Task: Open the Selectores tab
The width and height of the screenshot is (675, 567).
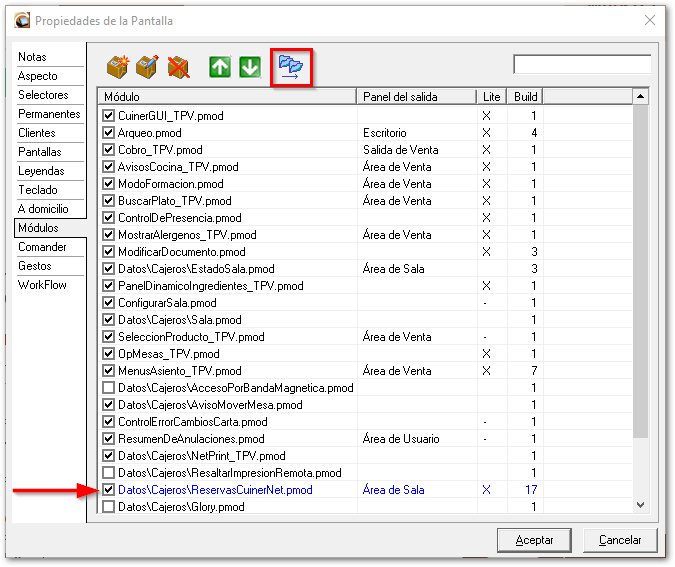Action: click(50, 95)
